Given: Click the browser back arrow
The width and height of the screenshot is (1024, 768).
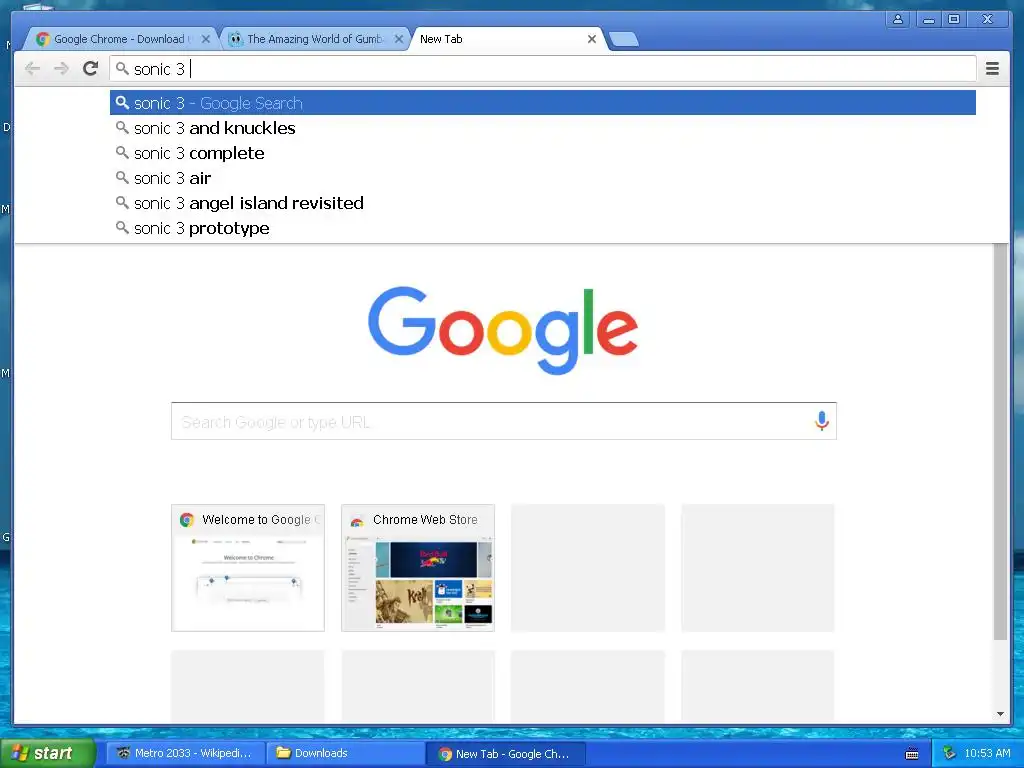Looking at the screenshot, I should click(x=32, y=69).
